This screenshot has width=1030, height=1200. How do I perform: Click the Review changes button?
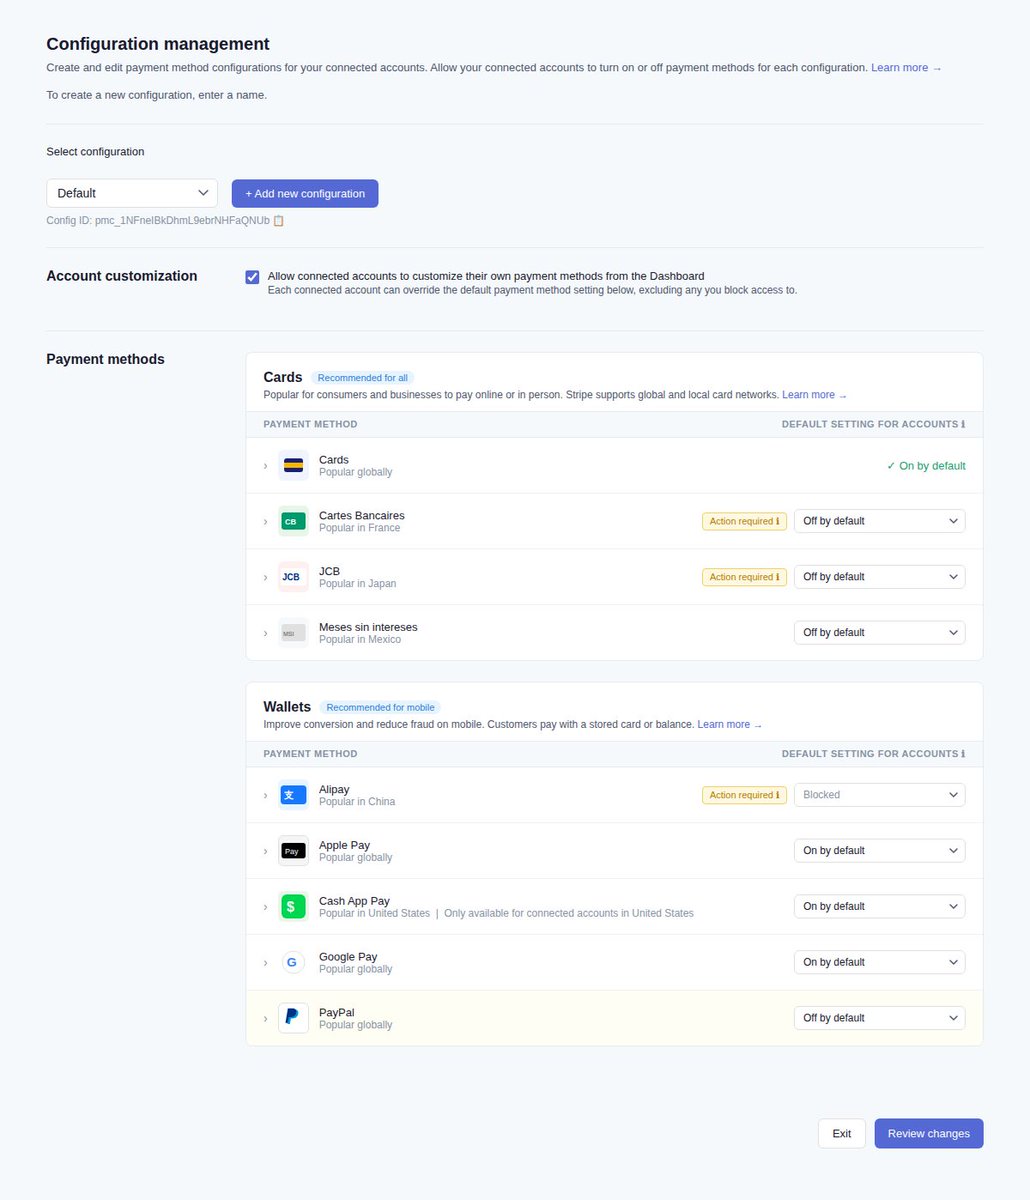tap(929, 1134)
